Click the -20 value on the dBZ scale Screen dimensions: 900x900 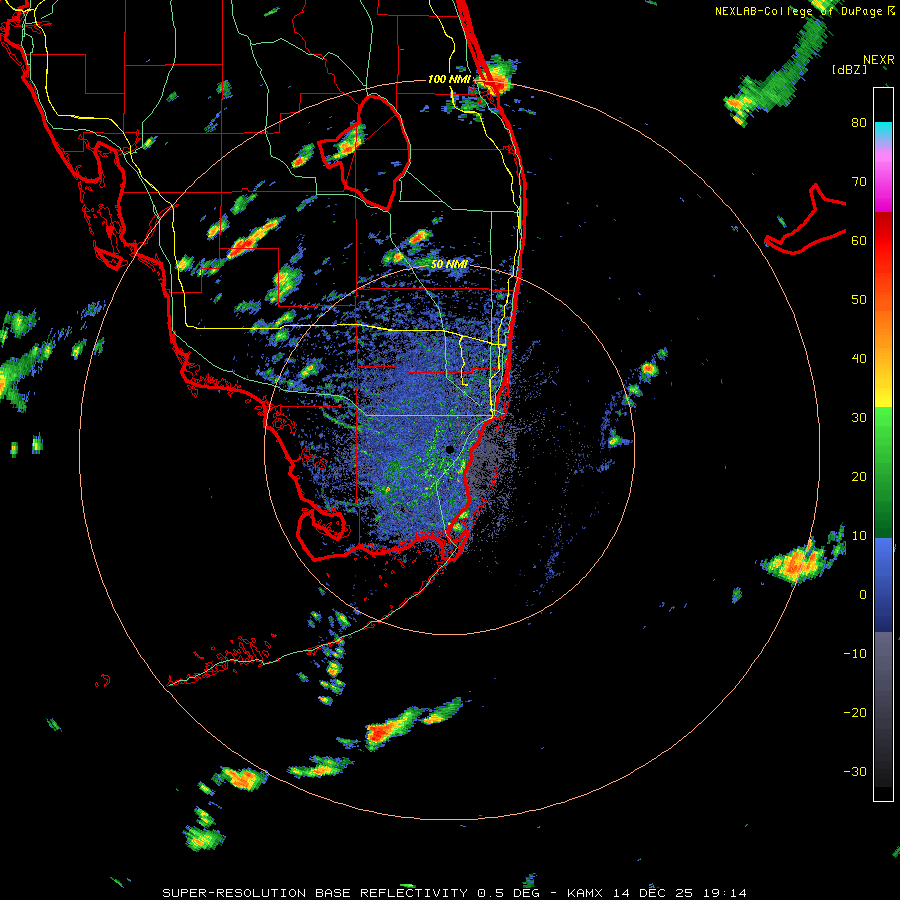[x=855, y=712]
